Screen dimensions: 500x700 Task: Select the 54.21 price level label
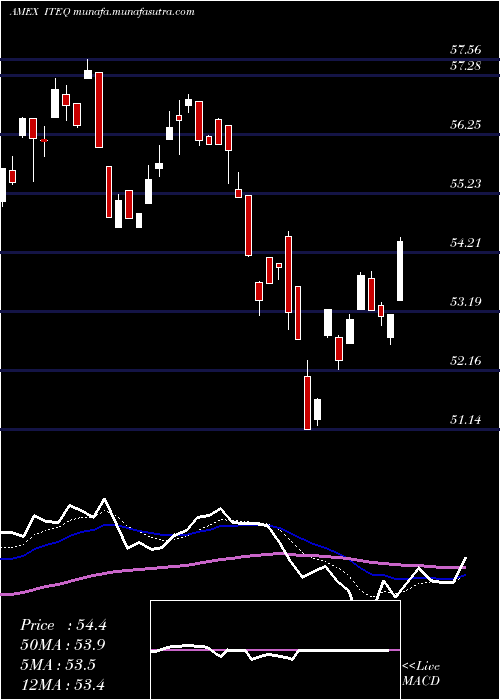[466, 243]
